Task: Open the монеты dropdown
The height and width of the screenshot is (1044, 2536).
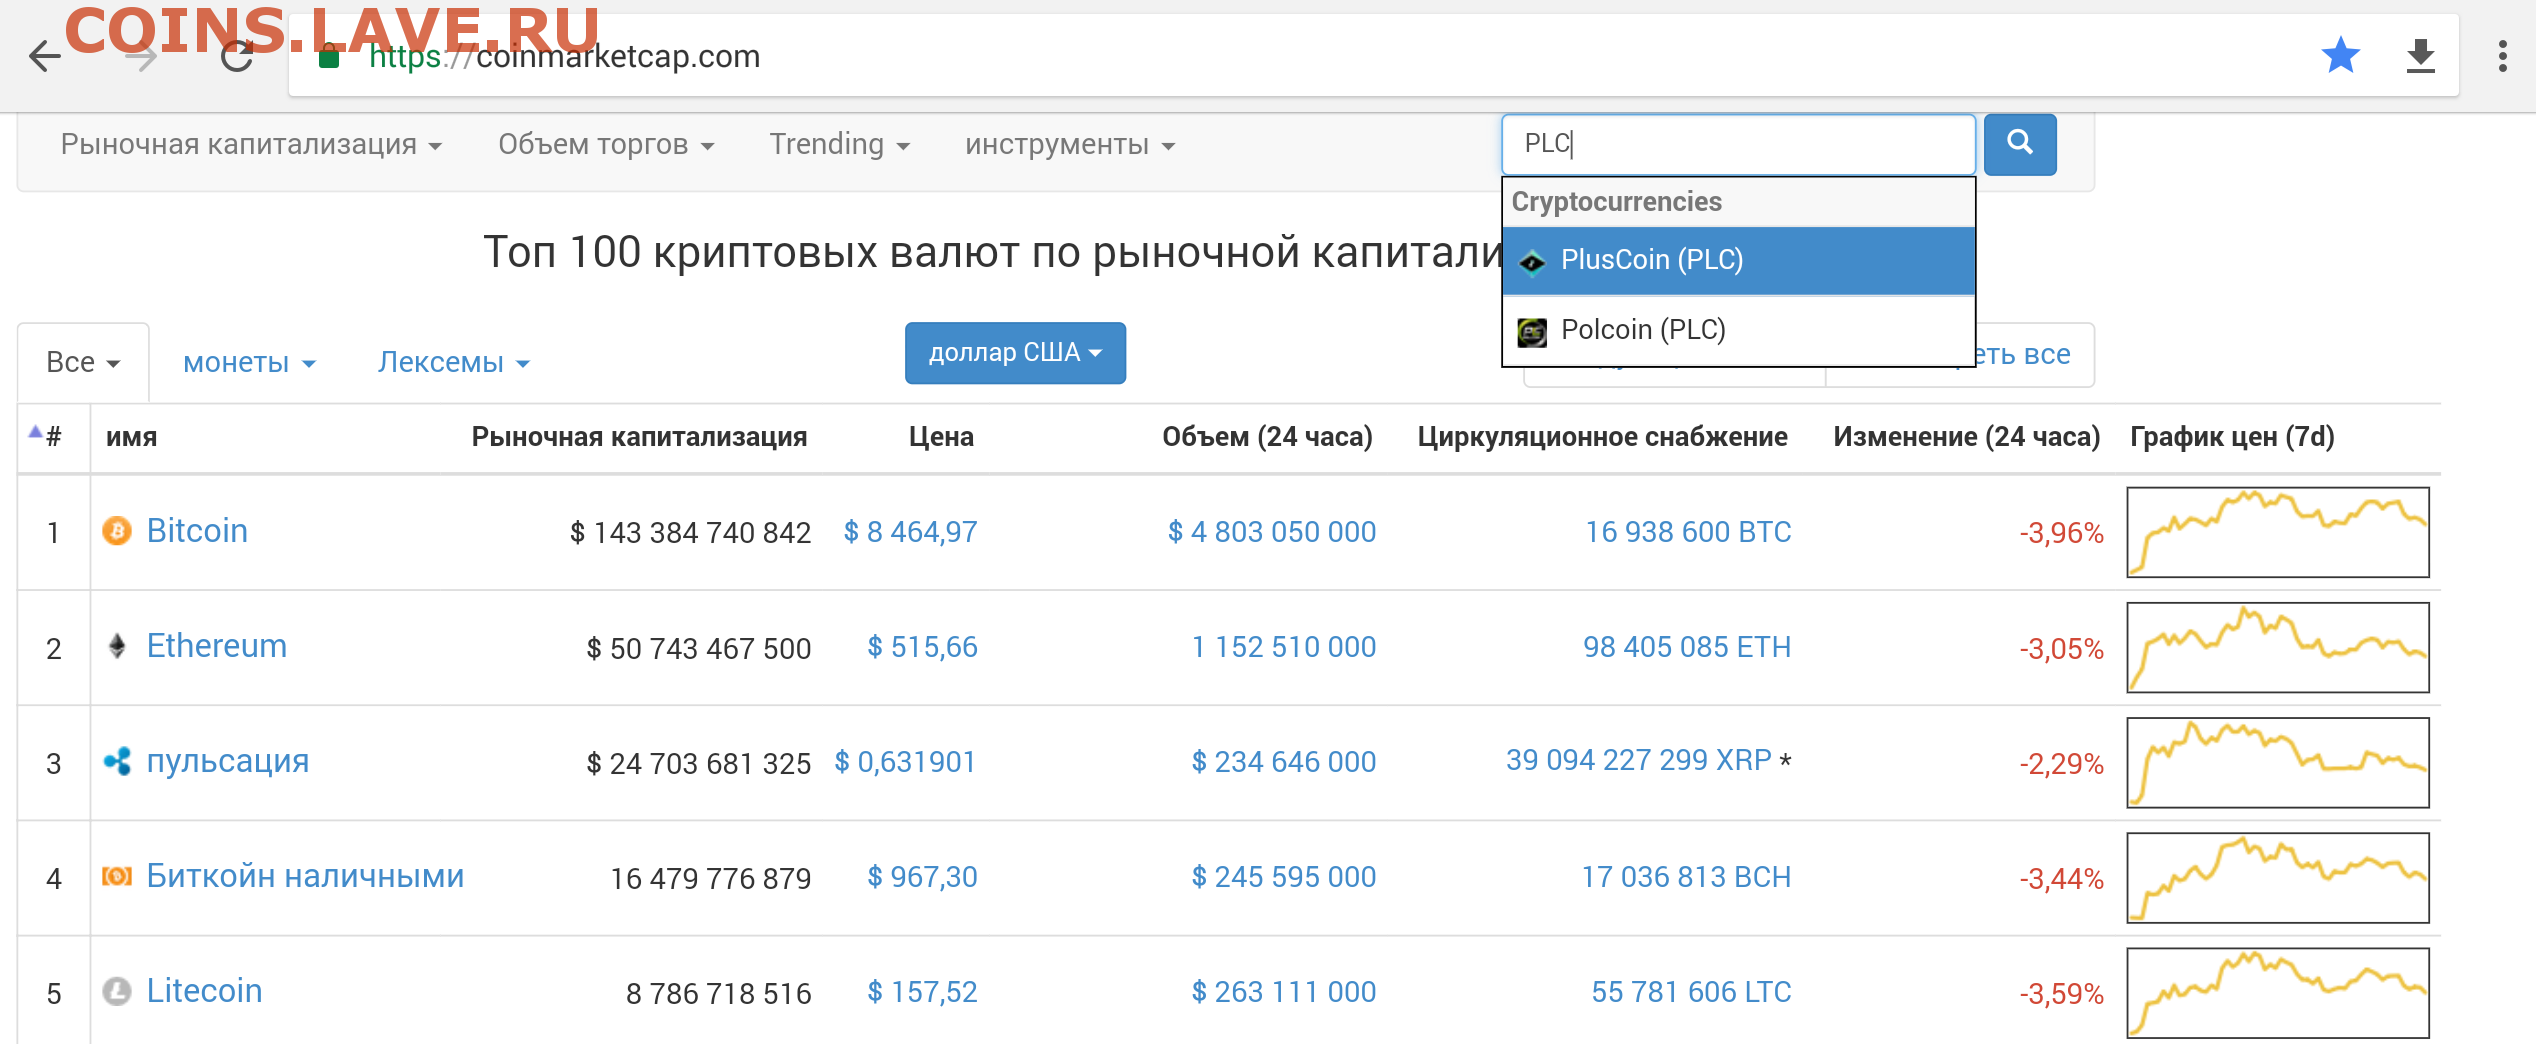Action: (x=249, y=362)
